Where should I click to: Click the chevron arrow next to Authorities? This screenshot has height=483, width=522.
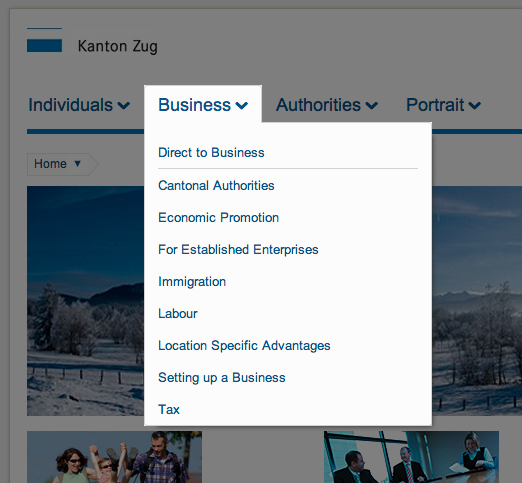point(372,106)
